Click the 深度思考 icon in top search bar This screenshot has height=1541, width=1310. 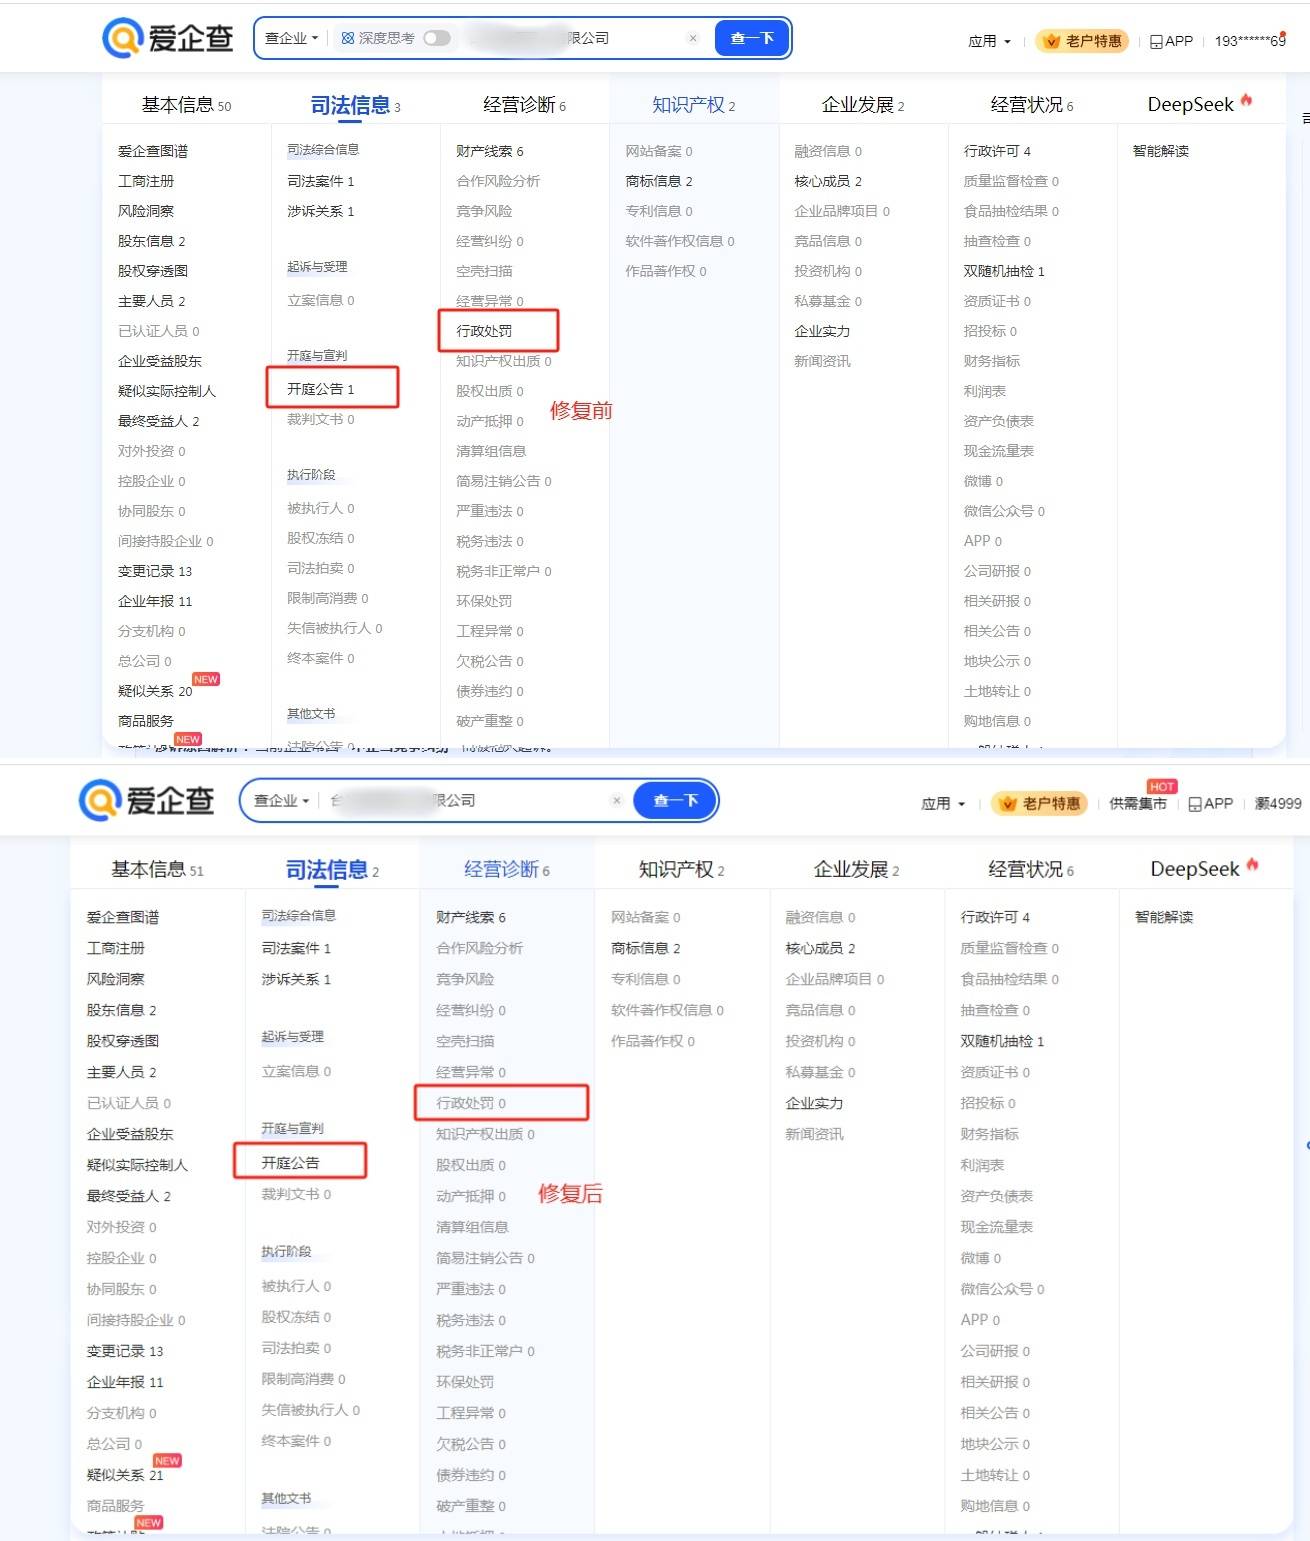pos(348,38)
